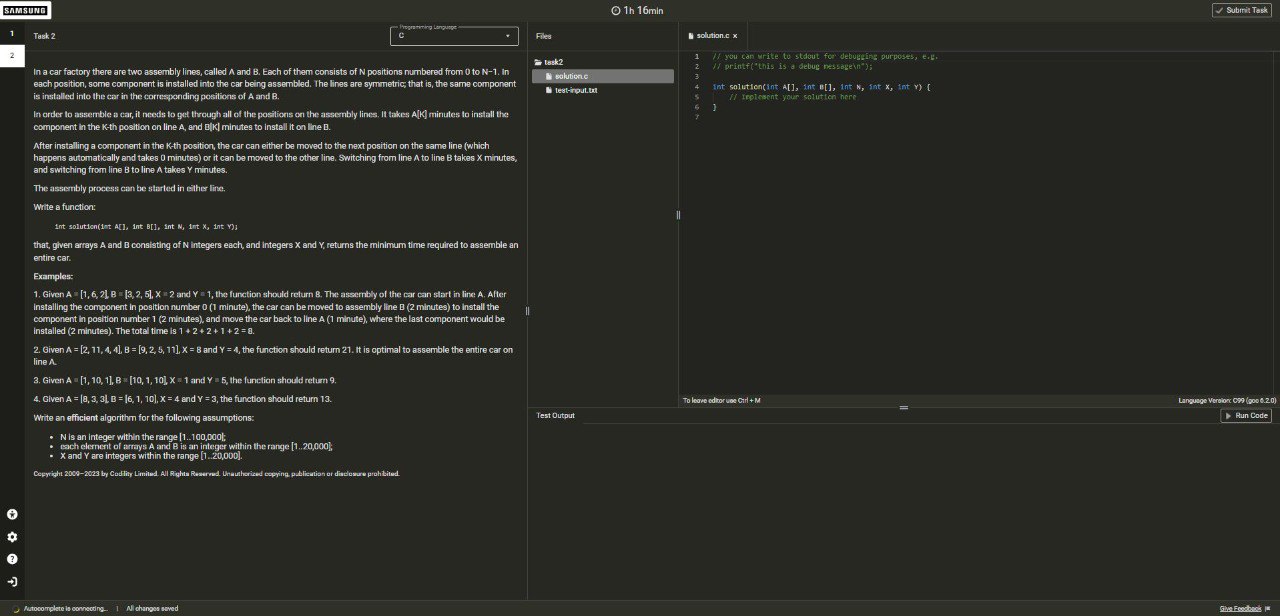This screenshot has height=616, width=1280.
Task: Select task 2 in the sidebar
Action: tap(12, 56)
